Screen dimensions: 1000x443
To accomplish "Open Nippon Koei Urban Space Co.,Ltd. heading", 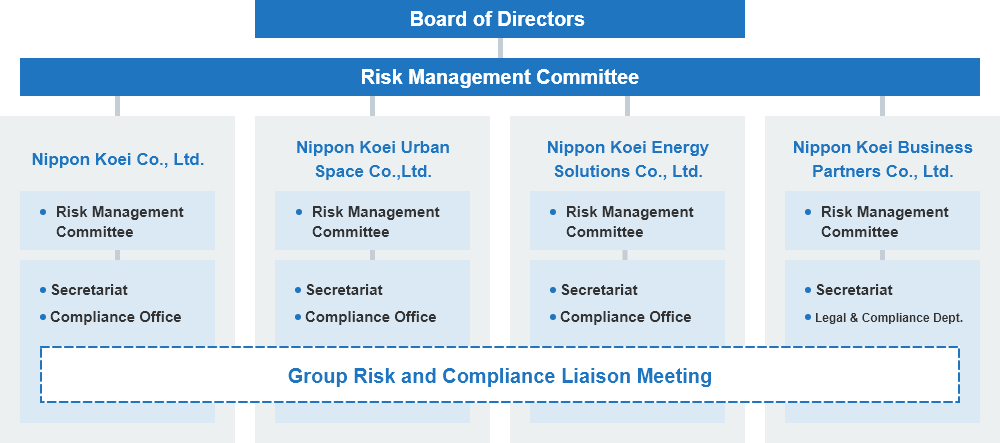I will pyautogui.click(x=373, y=159).
